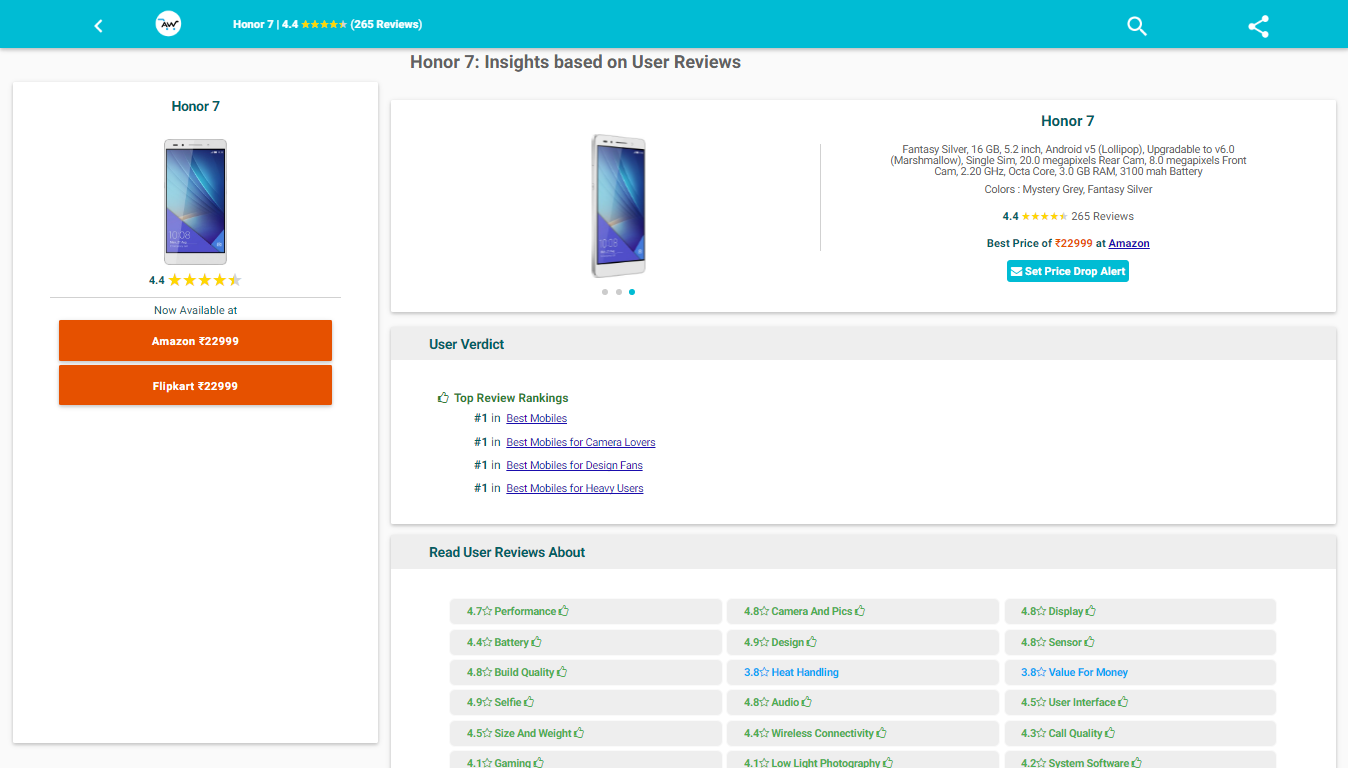Open Best Mobiles for Camera Lovers
Screen dimensions: 1348x768
(581, 442)
